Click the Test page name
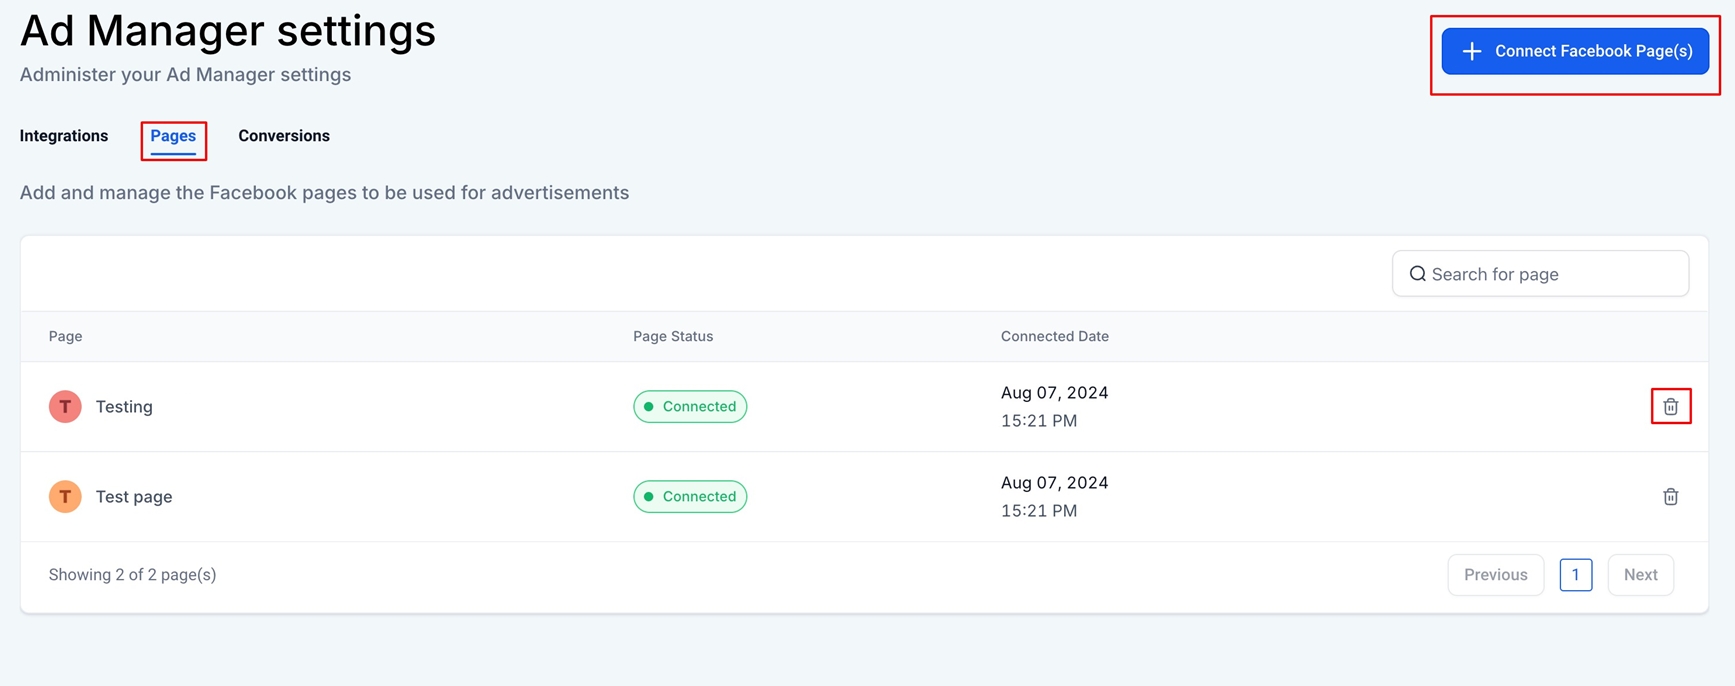 tap(134, 497)
